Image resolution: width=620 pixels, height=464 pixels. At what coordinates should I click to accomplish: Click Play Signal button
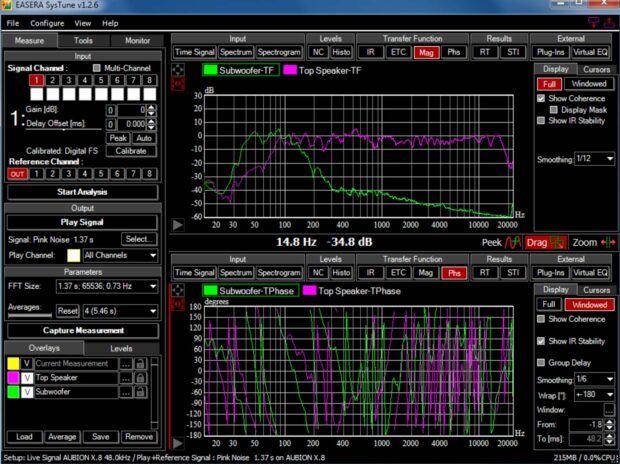pos(82,222)
